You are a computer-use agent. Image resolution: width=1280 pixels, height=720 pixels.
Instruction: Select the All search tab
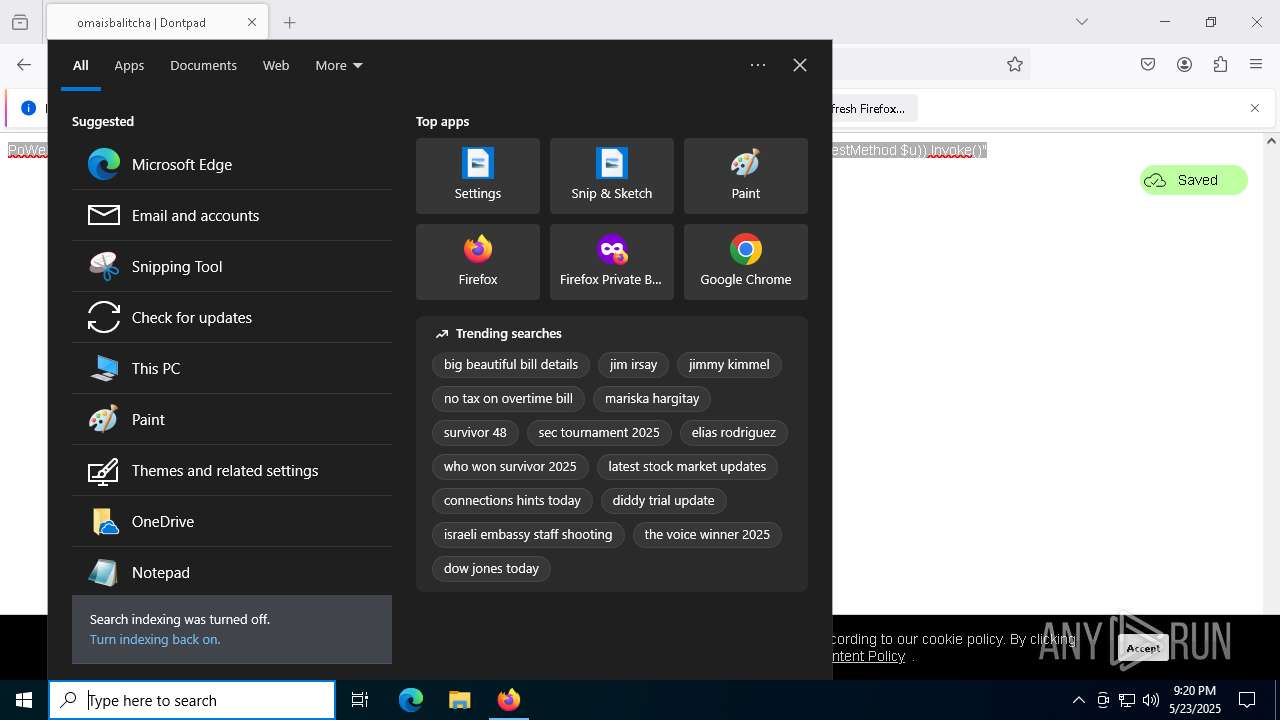81,65
